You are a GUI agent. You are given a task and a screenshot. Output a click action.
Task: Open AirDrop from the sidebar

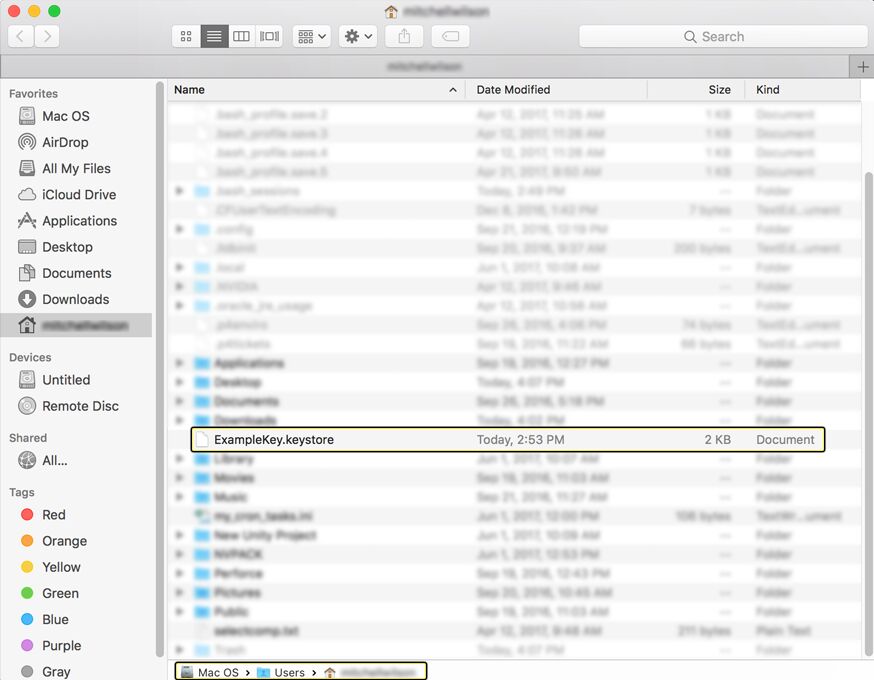pos(61,142)
